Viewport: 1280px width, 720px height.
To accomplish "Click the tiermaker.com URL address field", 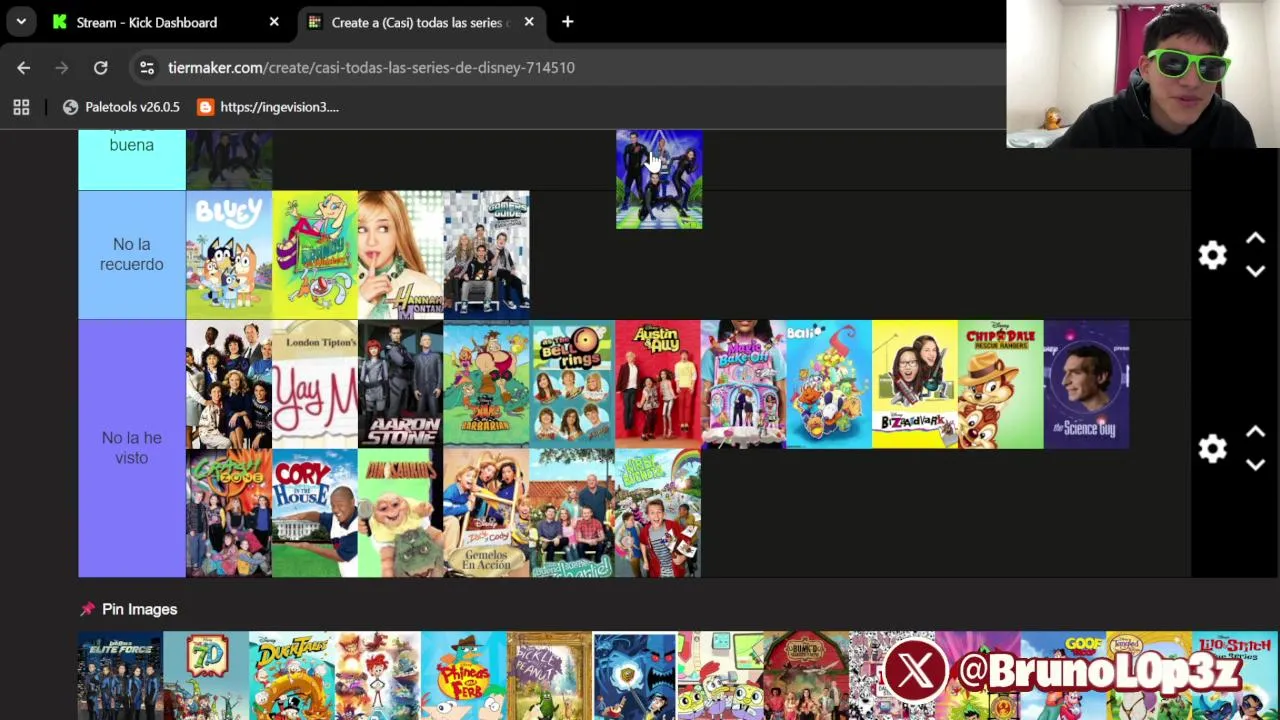I will pyautogui.click(x=371, y=68).
